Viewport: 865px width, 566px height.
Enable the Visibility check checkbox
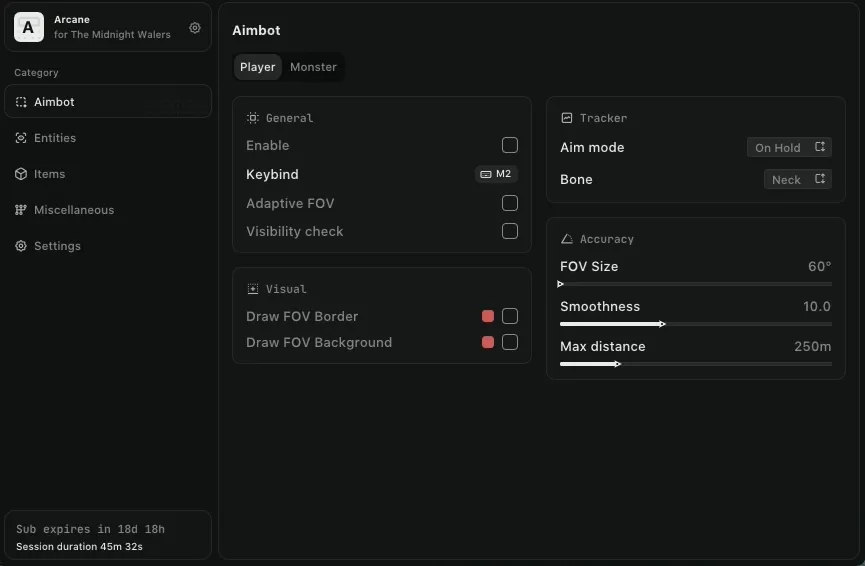(x=510, y=231)
